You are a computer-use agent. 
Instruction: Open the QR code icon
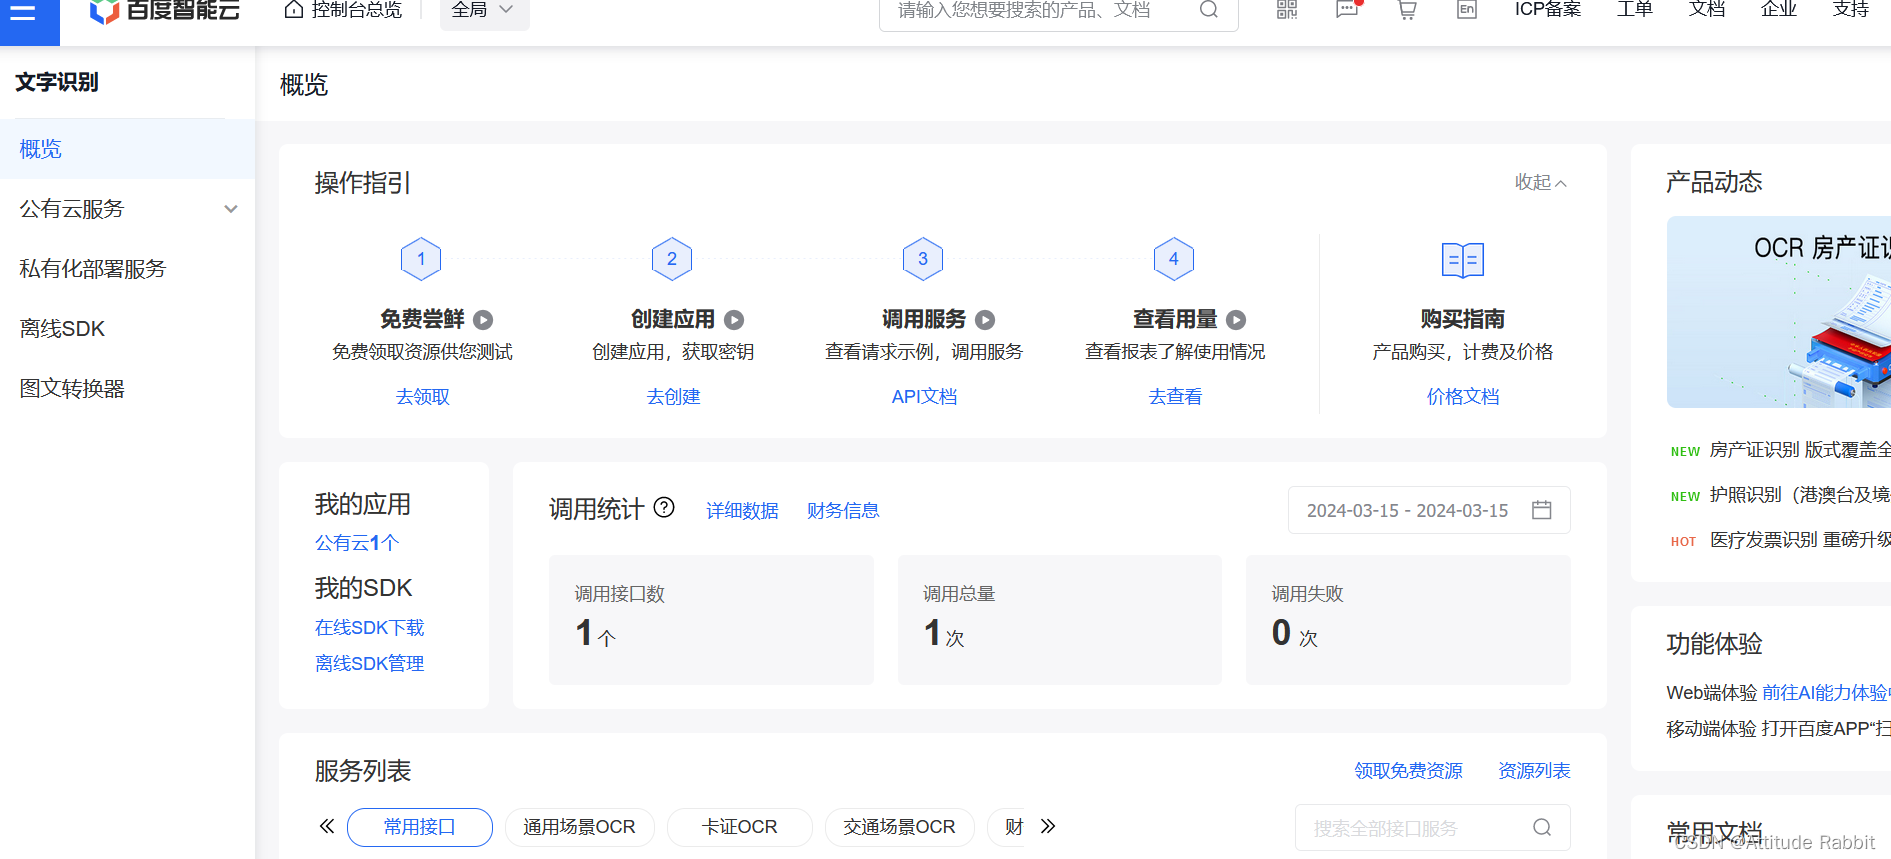click(x=1287, y=10)
